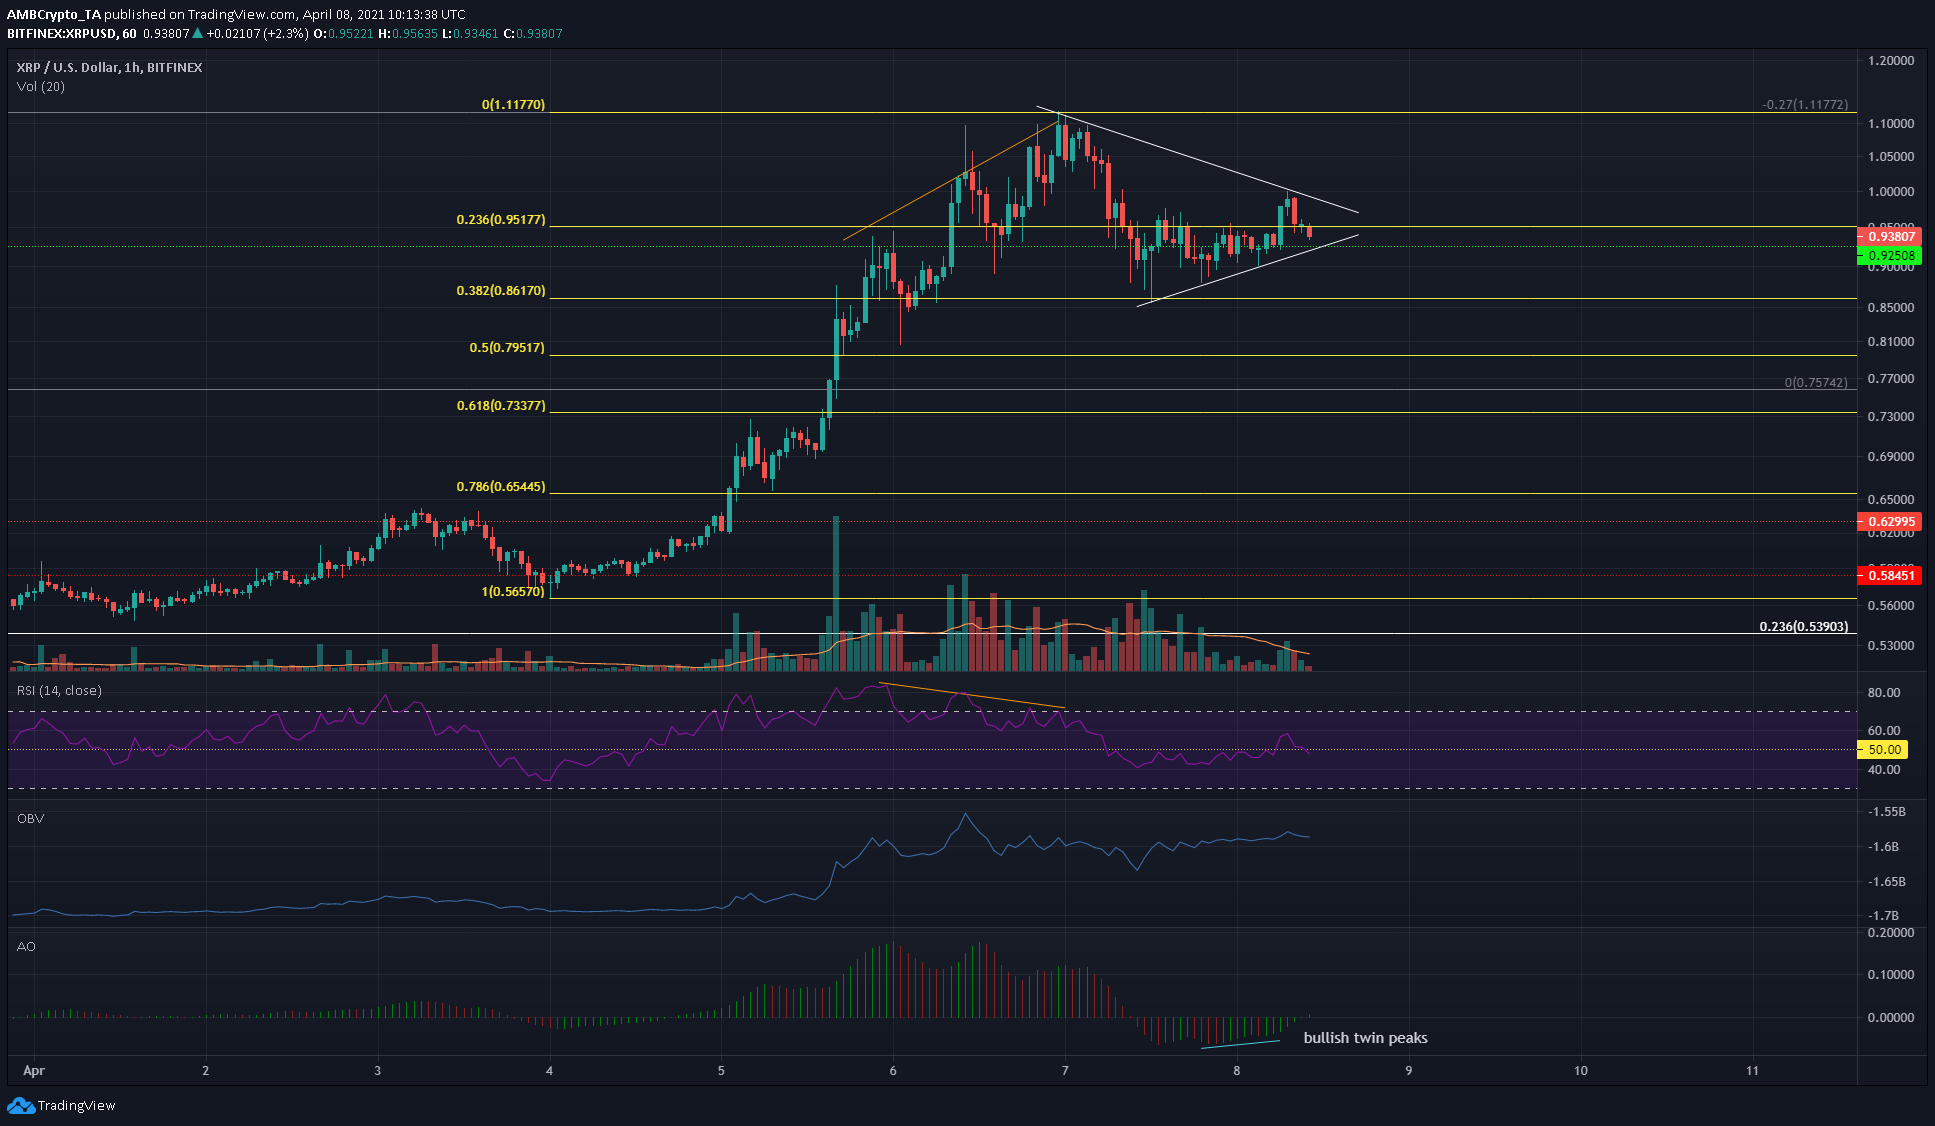Click the TradingView wordmark at bottom left

coord(76,1105)
